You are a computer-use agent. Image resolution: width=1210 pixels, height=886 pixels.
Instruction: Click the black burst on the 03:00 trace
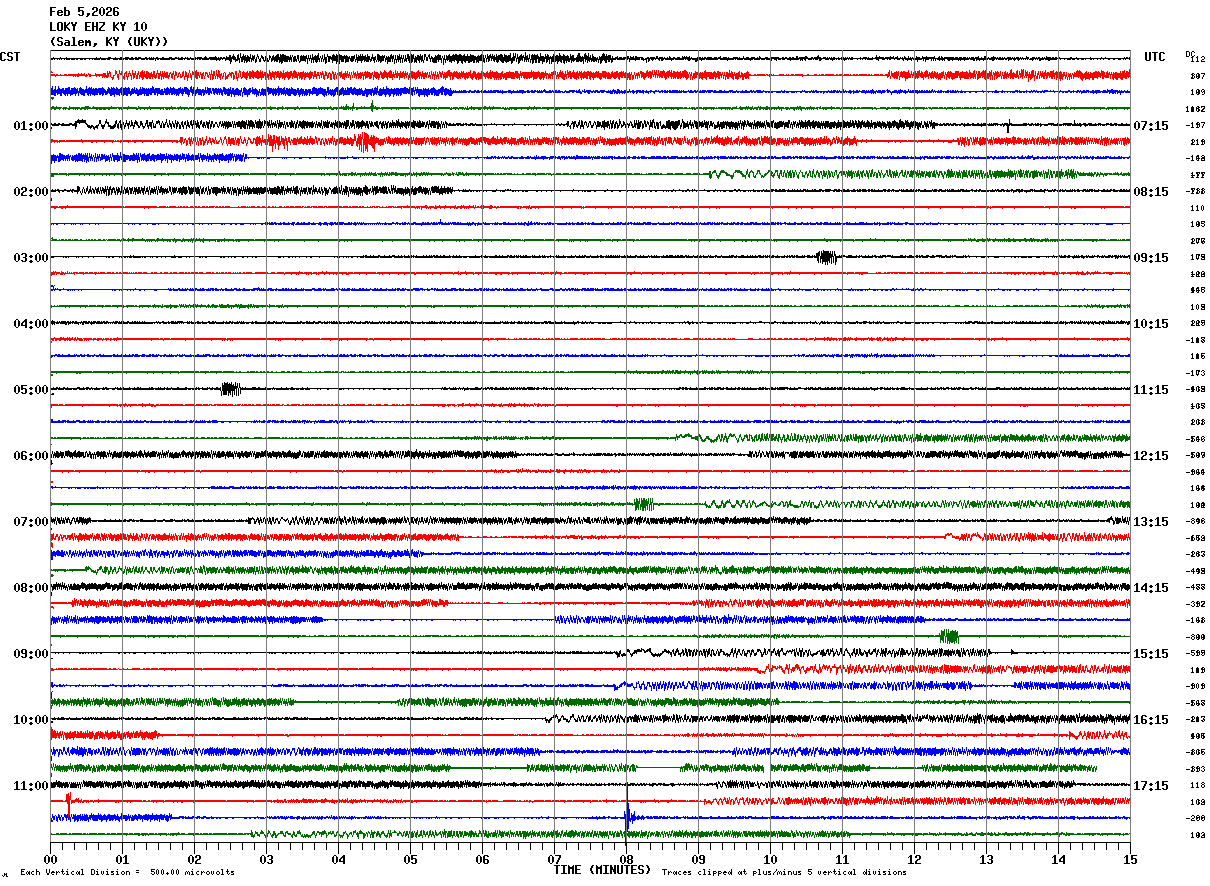[x=826, y=257]
